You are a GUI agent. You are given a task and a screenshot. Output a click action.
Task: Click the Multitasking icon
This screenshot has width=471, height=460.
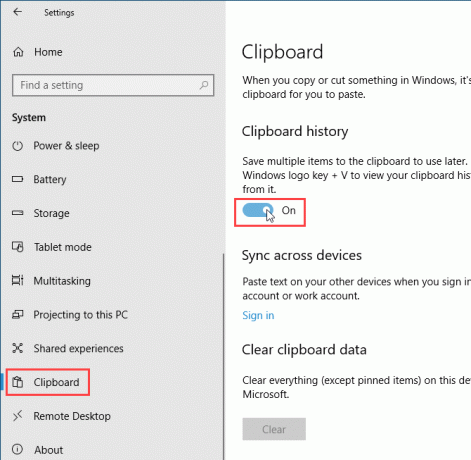pyautogui.click(x=18, y=280)
